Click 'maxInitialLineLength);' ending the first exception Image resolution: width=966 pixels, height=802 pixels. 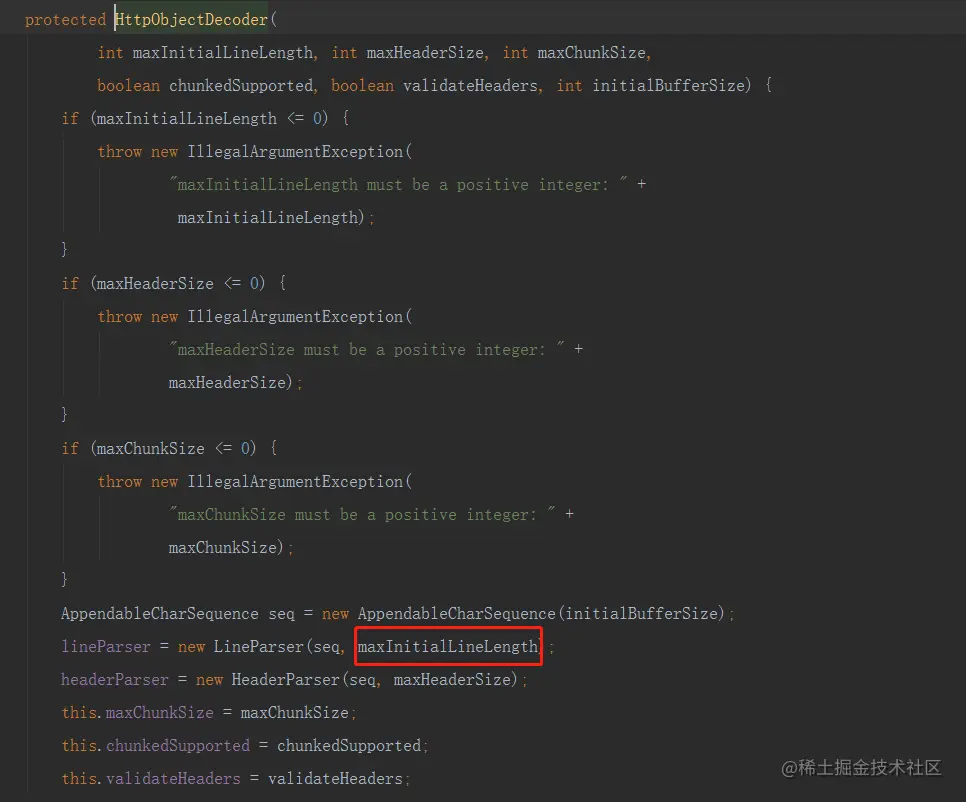pos(276,217)
